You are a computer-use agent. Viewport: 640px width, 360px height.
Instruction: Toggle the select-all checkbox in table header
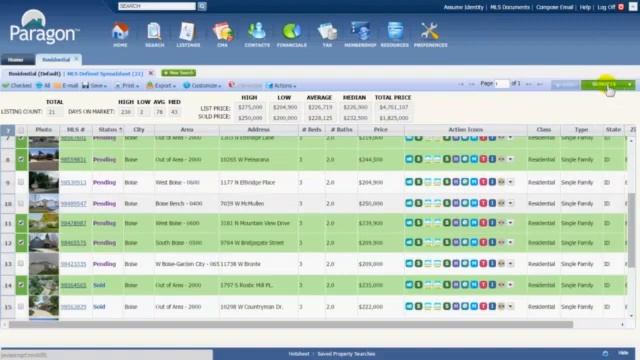point(21,130)
